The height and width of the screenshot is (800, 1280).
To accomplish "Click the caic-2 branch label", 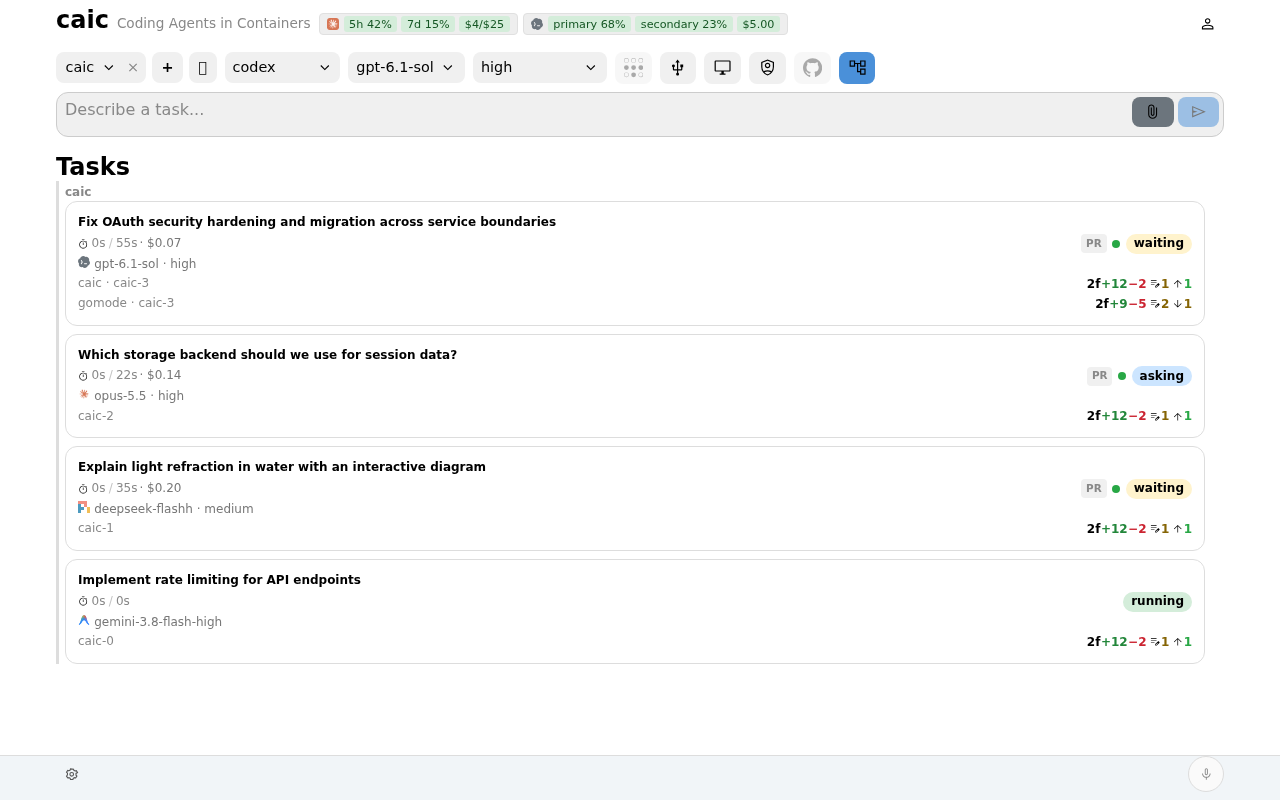I will pos(96,416).
